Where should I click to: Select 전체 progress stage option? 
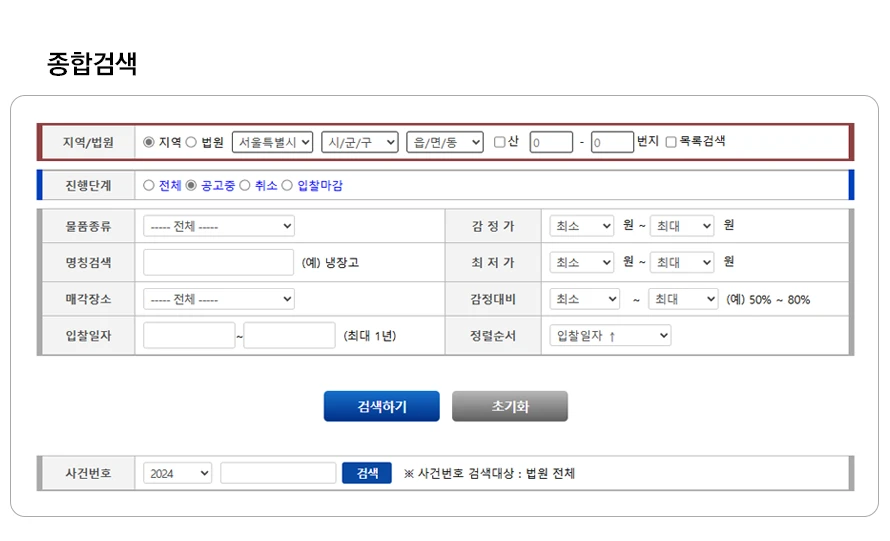(x=149, y=185)
